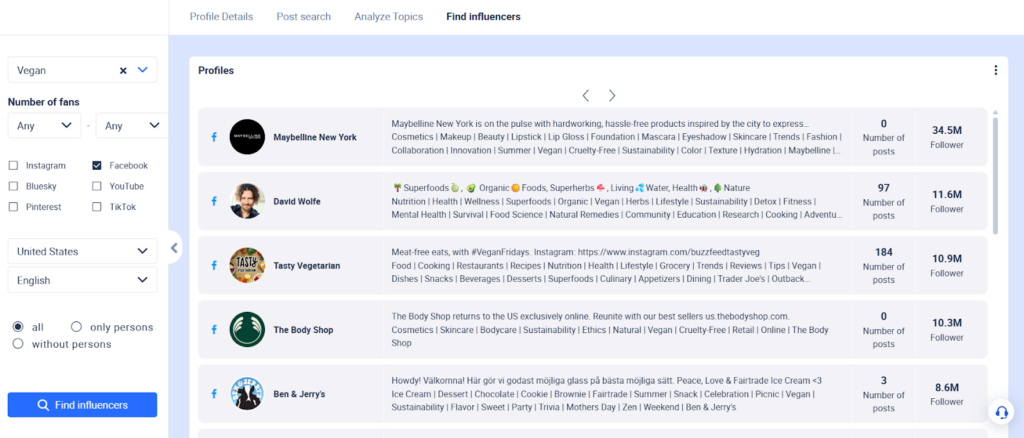Open the support chat headset icon

[999, 412]
